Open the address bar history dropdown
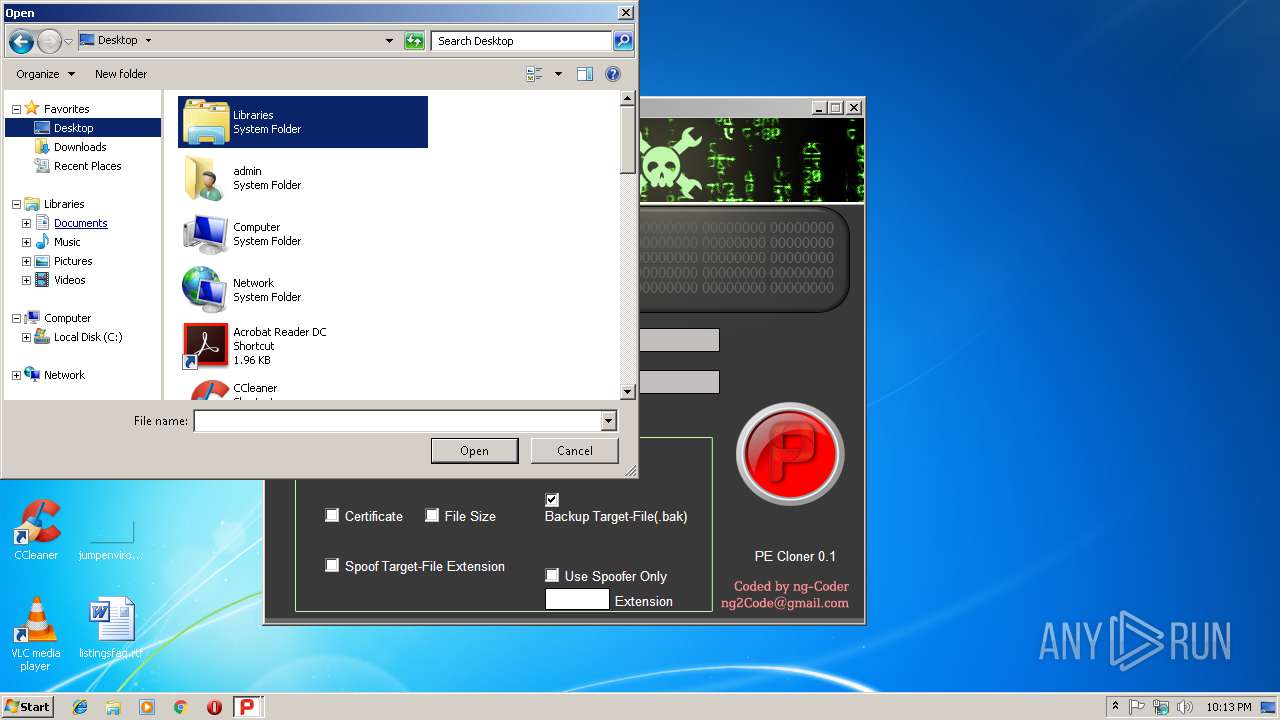 [x=389, y=41]
